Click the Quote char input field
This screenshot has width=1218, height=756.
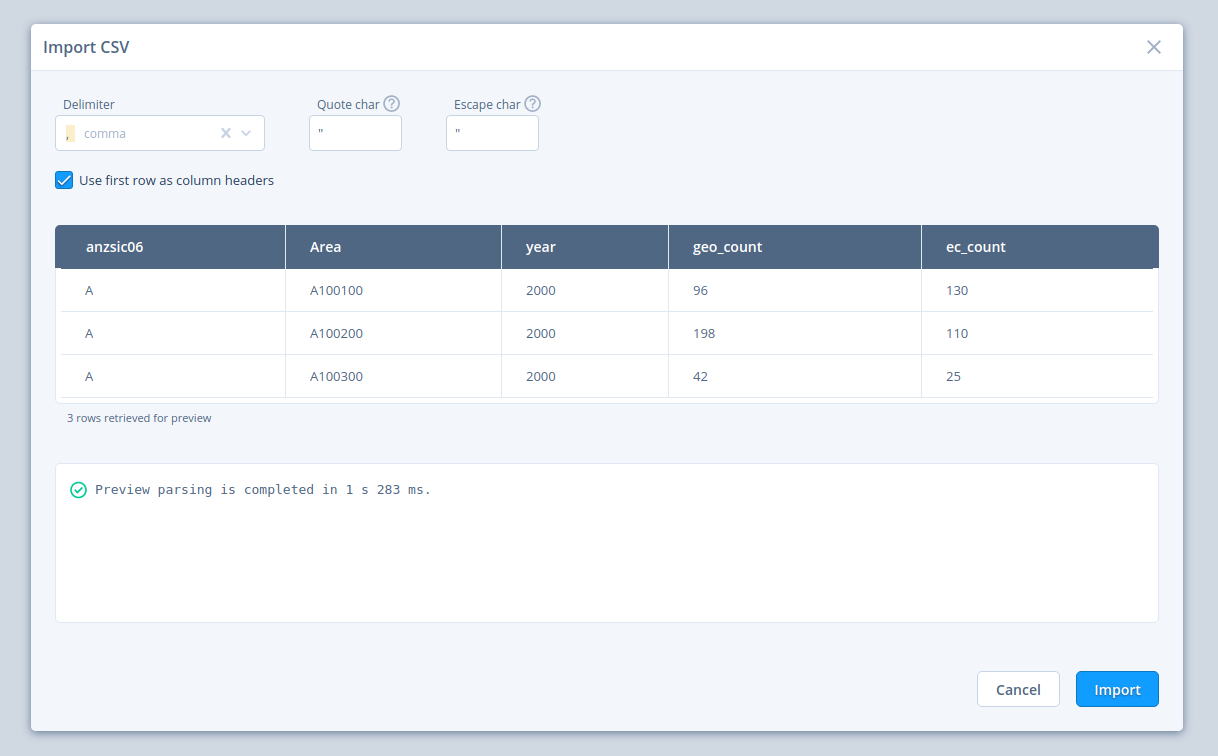pos(355,133)
